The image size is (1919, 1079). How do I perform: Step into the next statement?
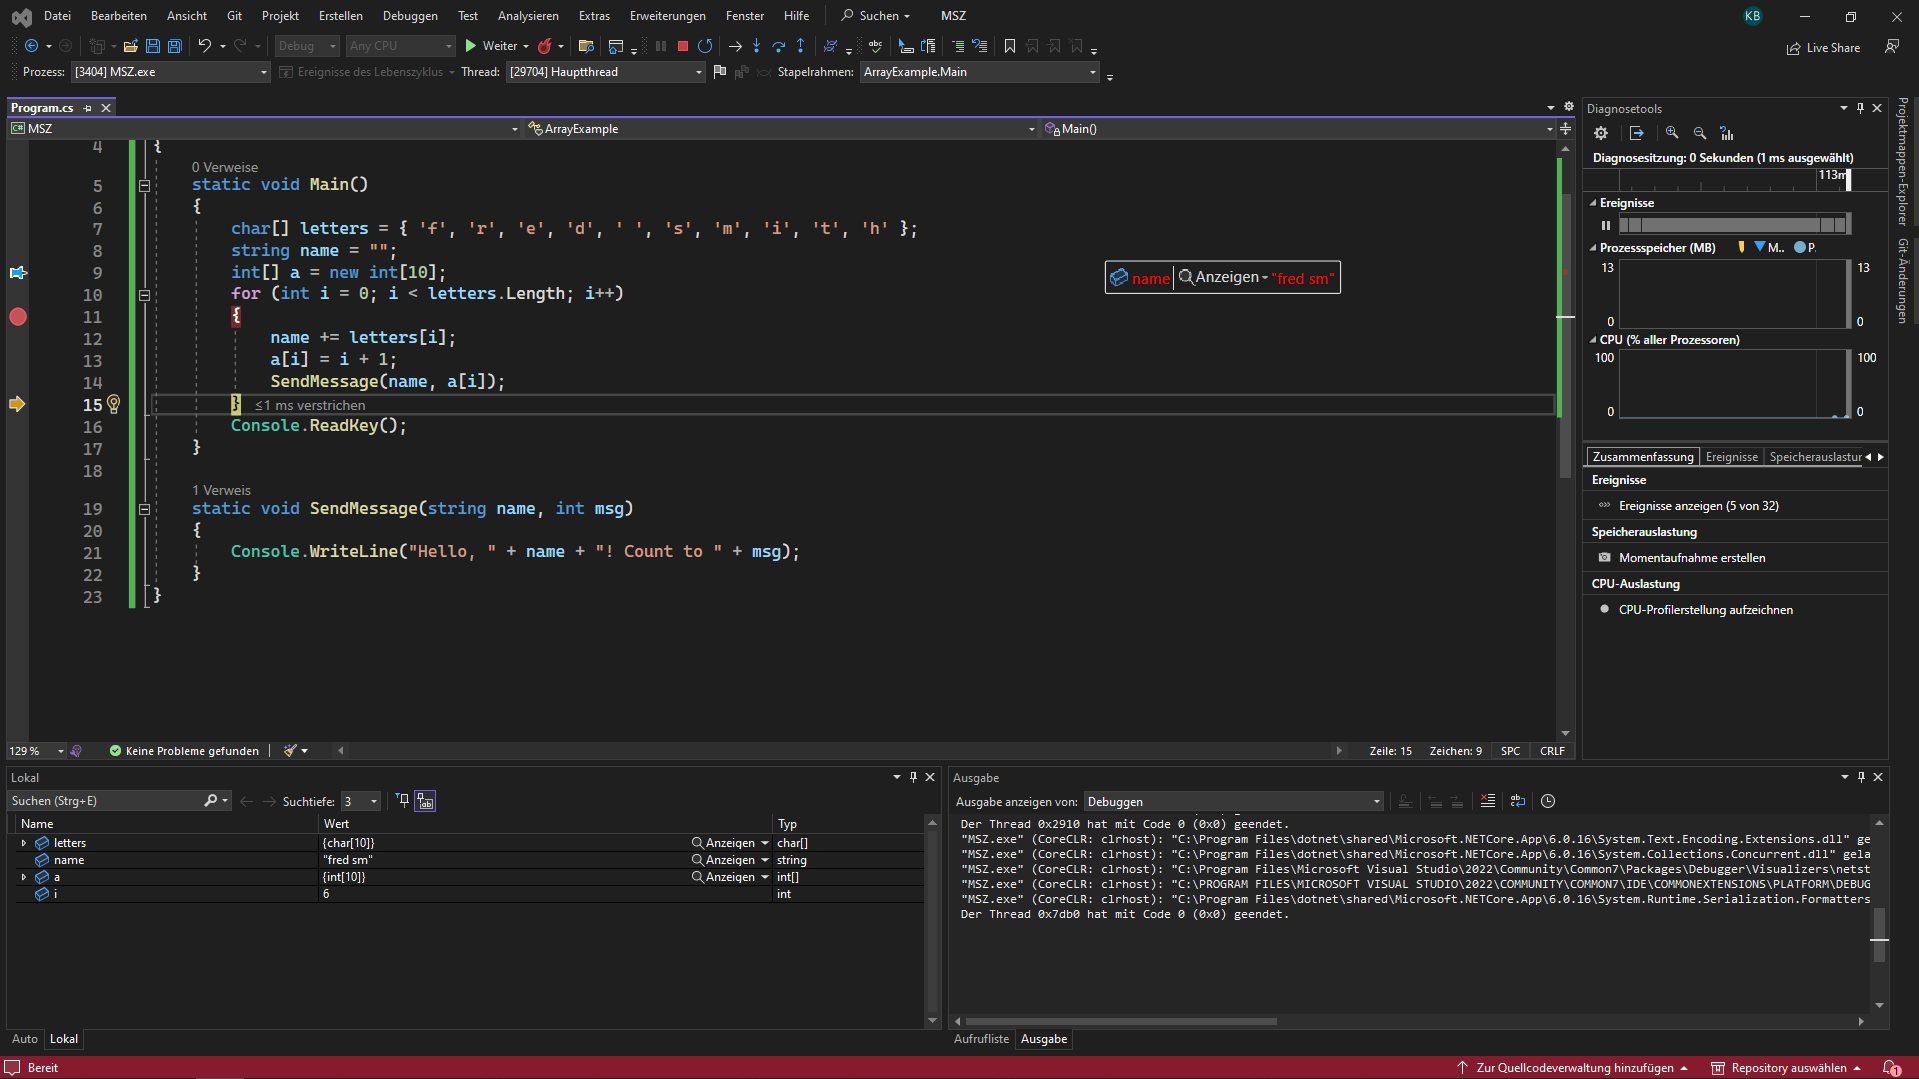click(x=757, y=46)
